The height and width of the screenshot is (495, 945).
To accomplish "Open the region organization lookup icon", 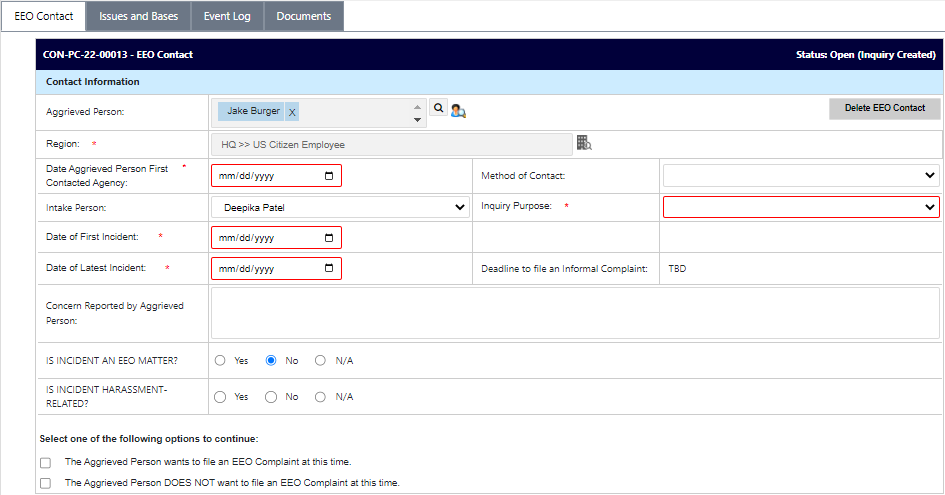I will pos(584,143).
